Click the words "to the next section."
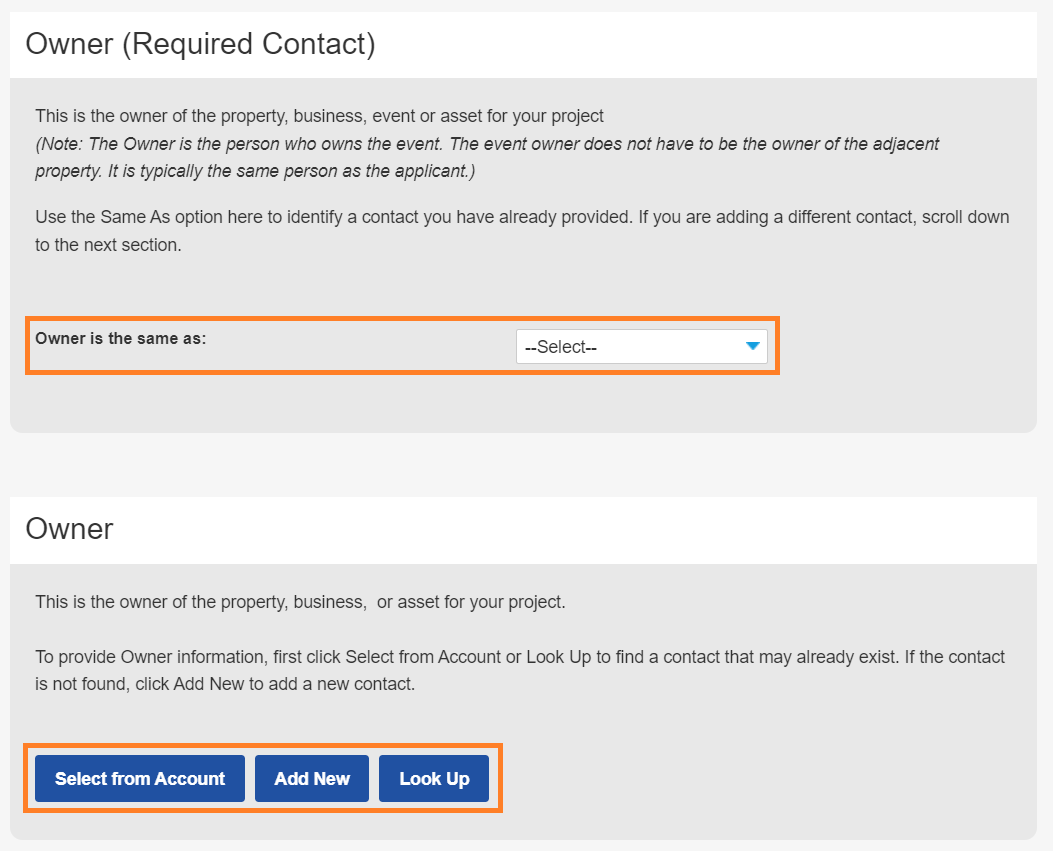This screenshot has height=851, width=1053. (x=108, y=245)
